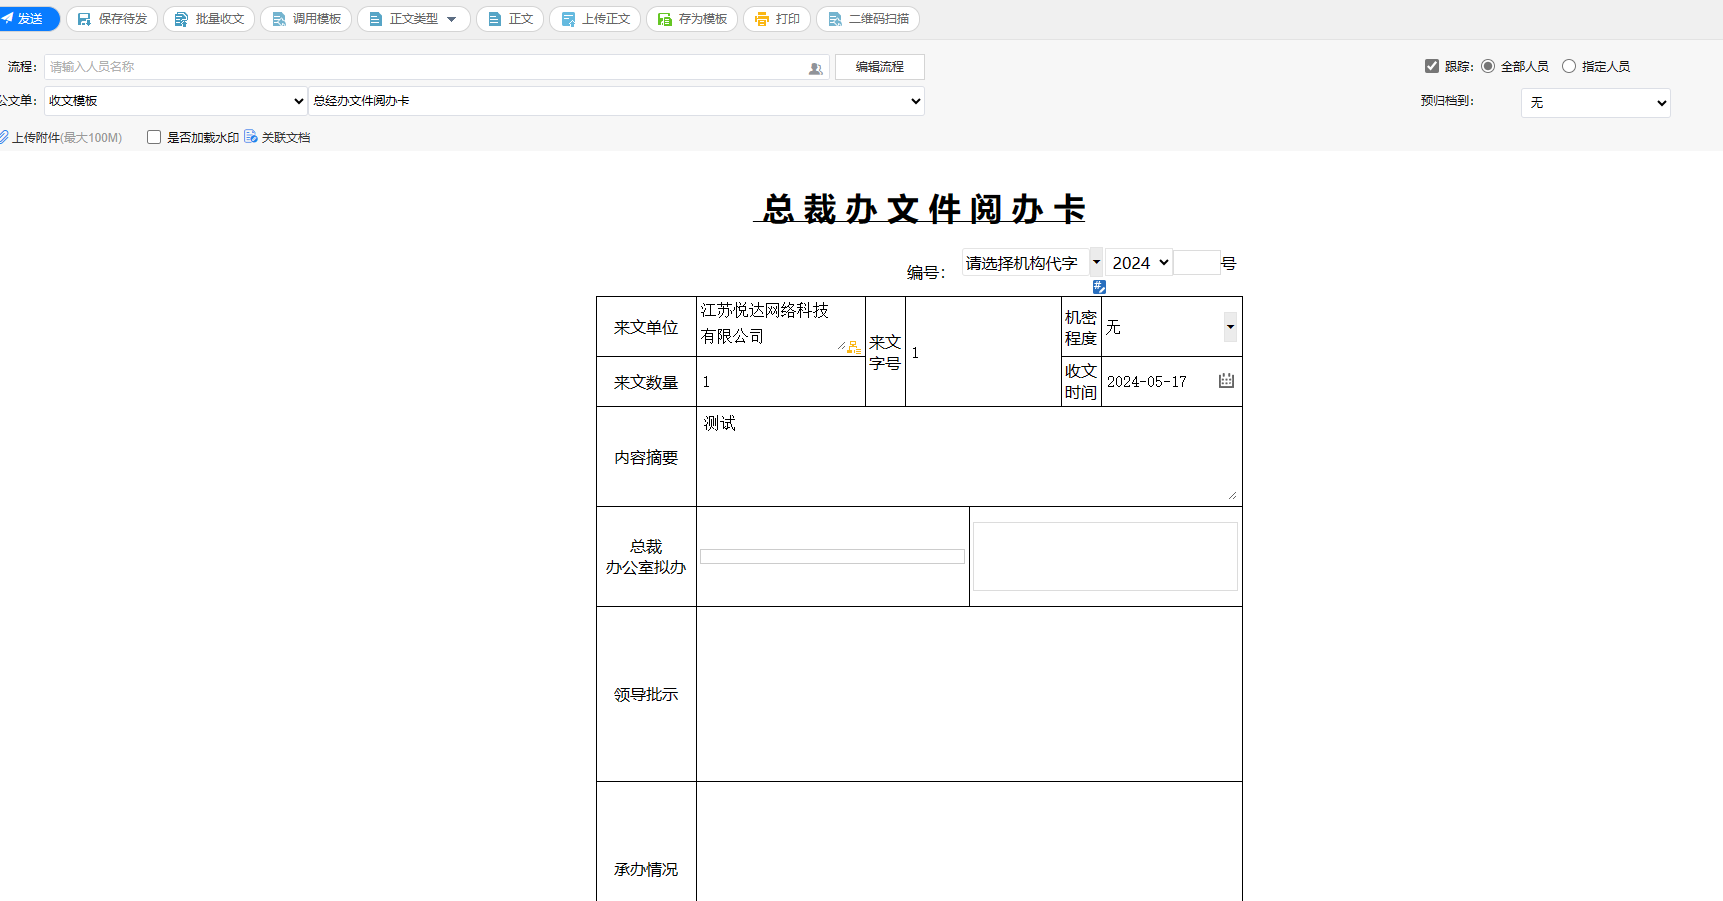Click the 内容摘要 text area
The image size is (1723, 901).
pos(967,456)
